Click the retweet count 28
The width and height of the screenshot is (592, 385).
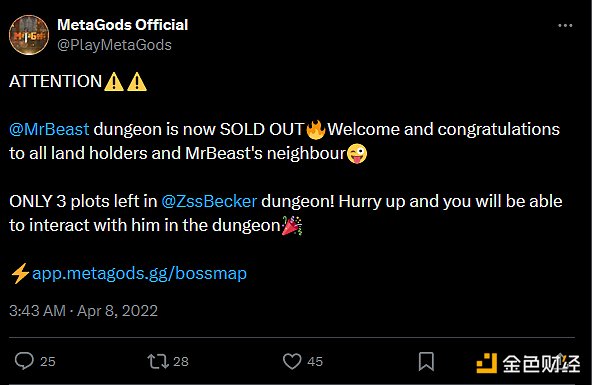tap(181, 362)
